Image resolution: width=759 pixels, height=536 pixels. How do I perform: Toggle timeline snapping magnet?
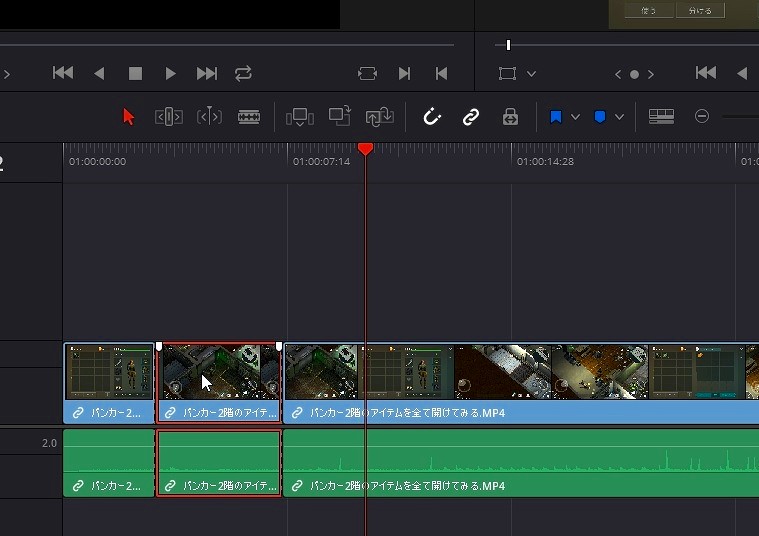tap(432, 117)
